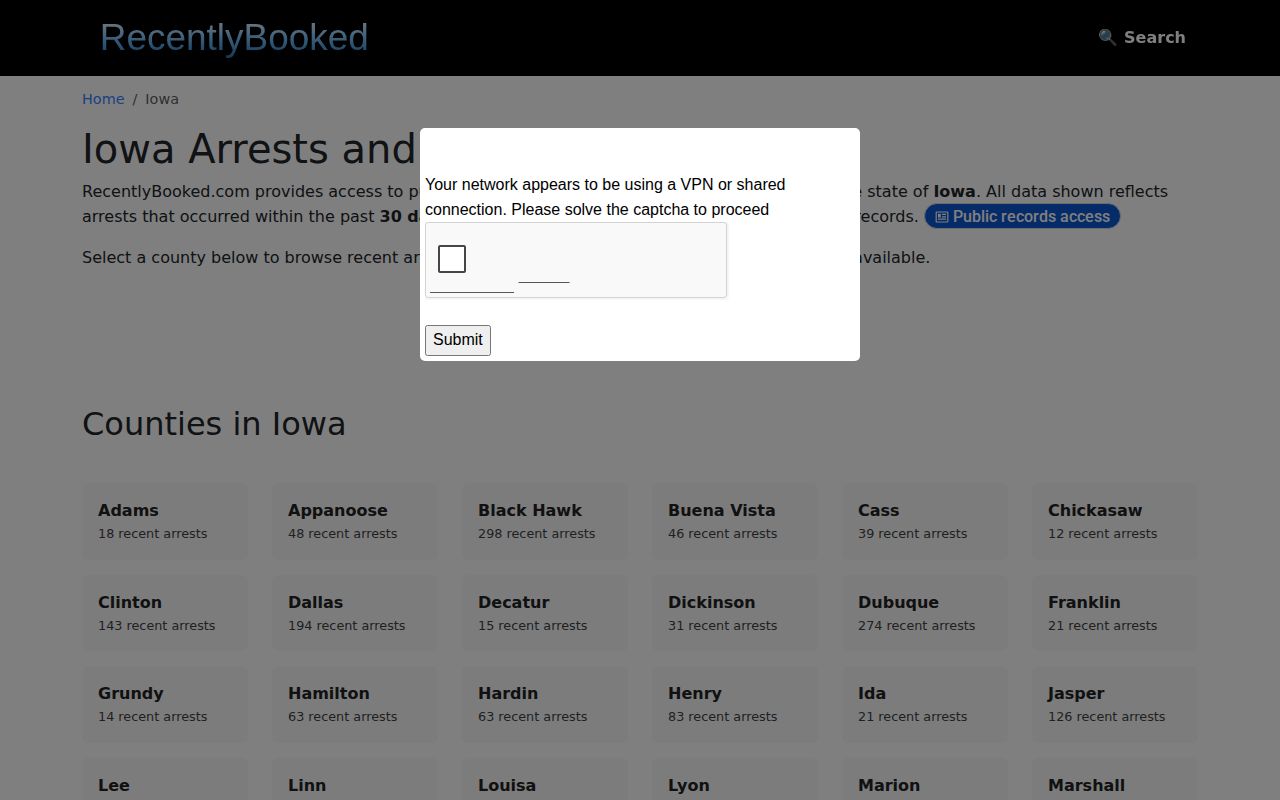The width and height of the screenshot is (1280, 800).
Task: Click the VPN captcha notice text
Action: click(605, 197)
